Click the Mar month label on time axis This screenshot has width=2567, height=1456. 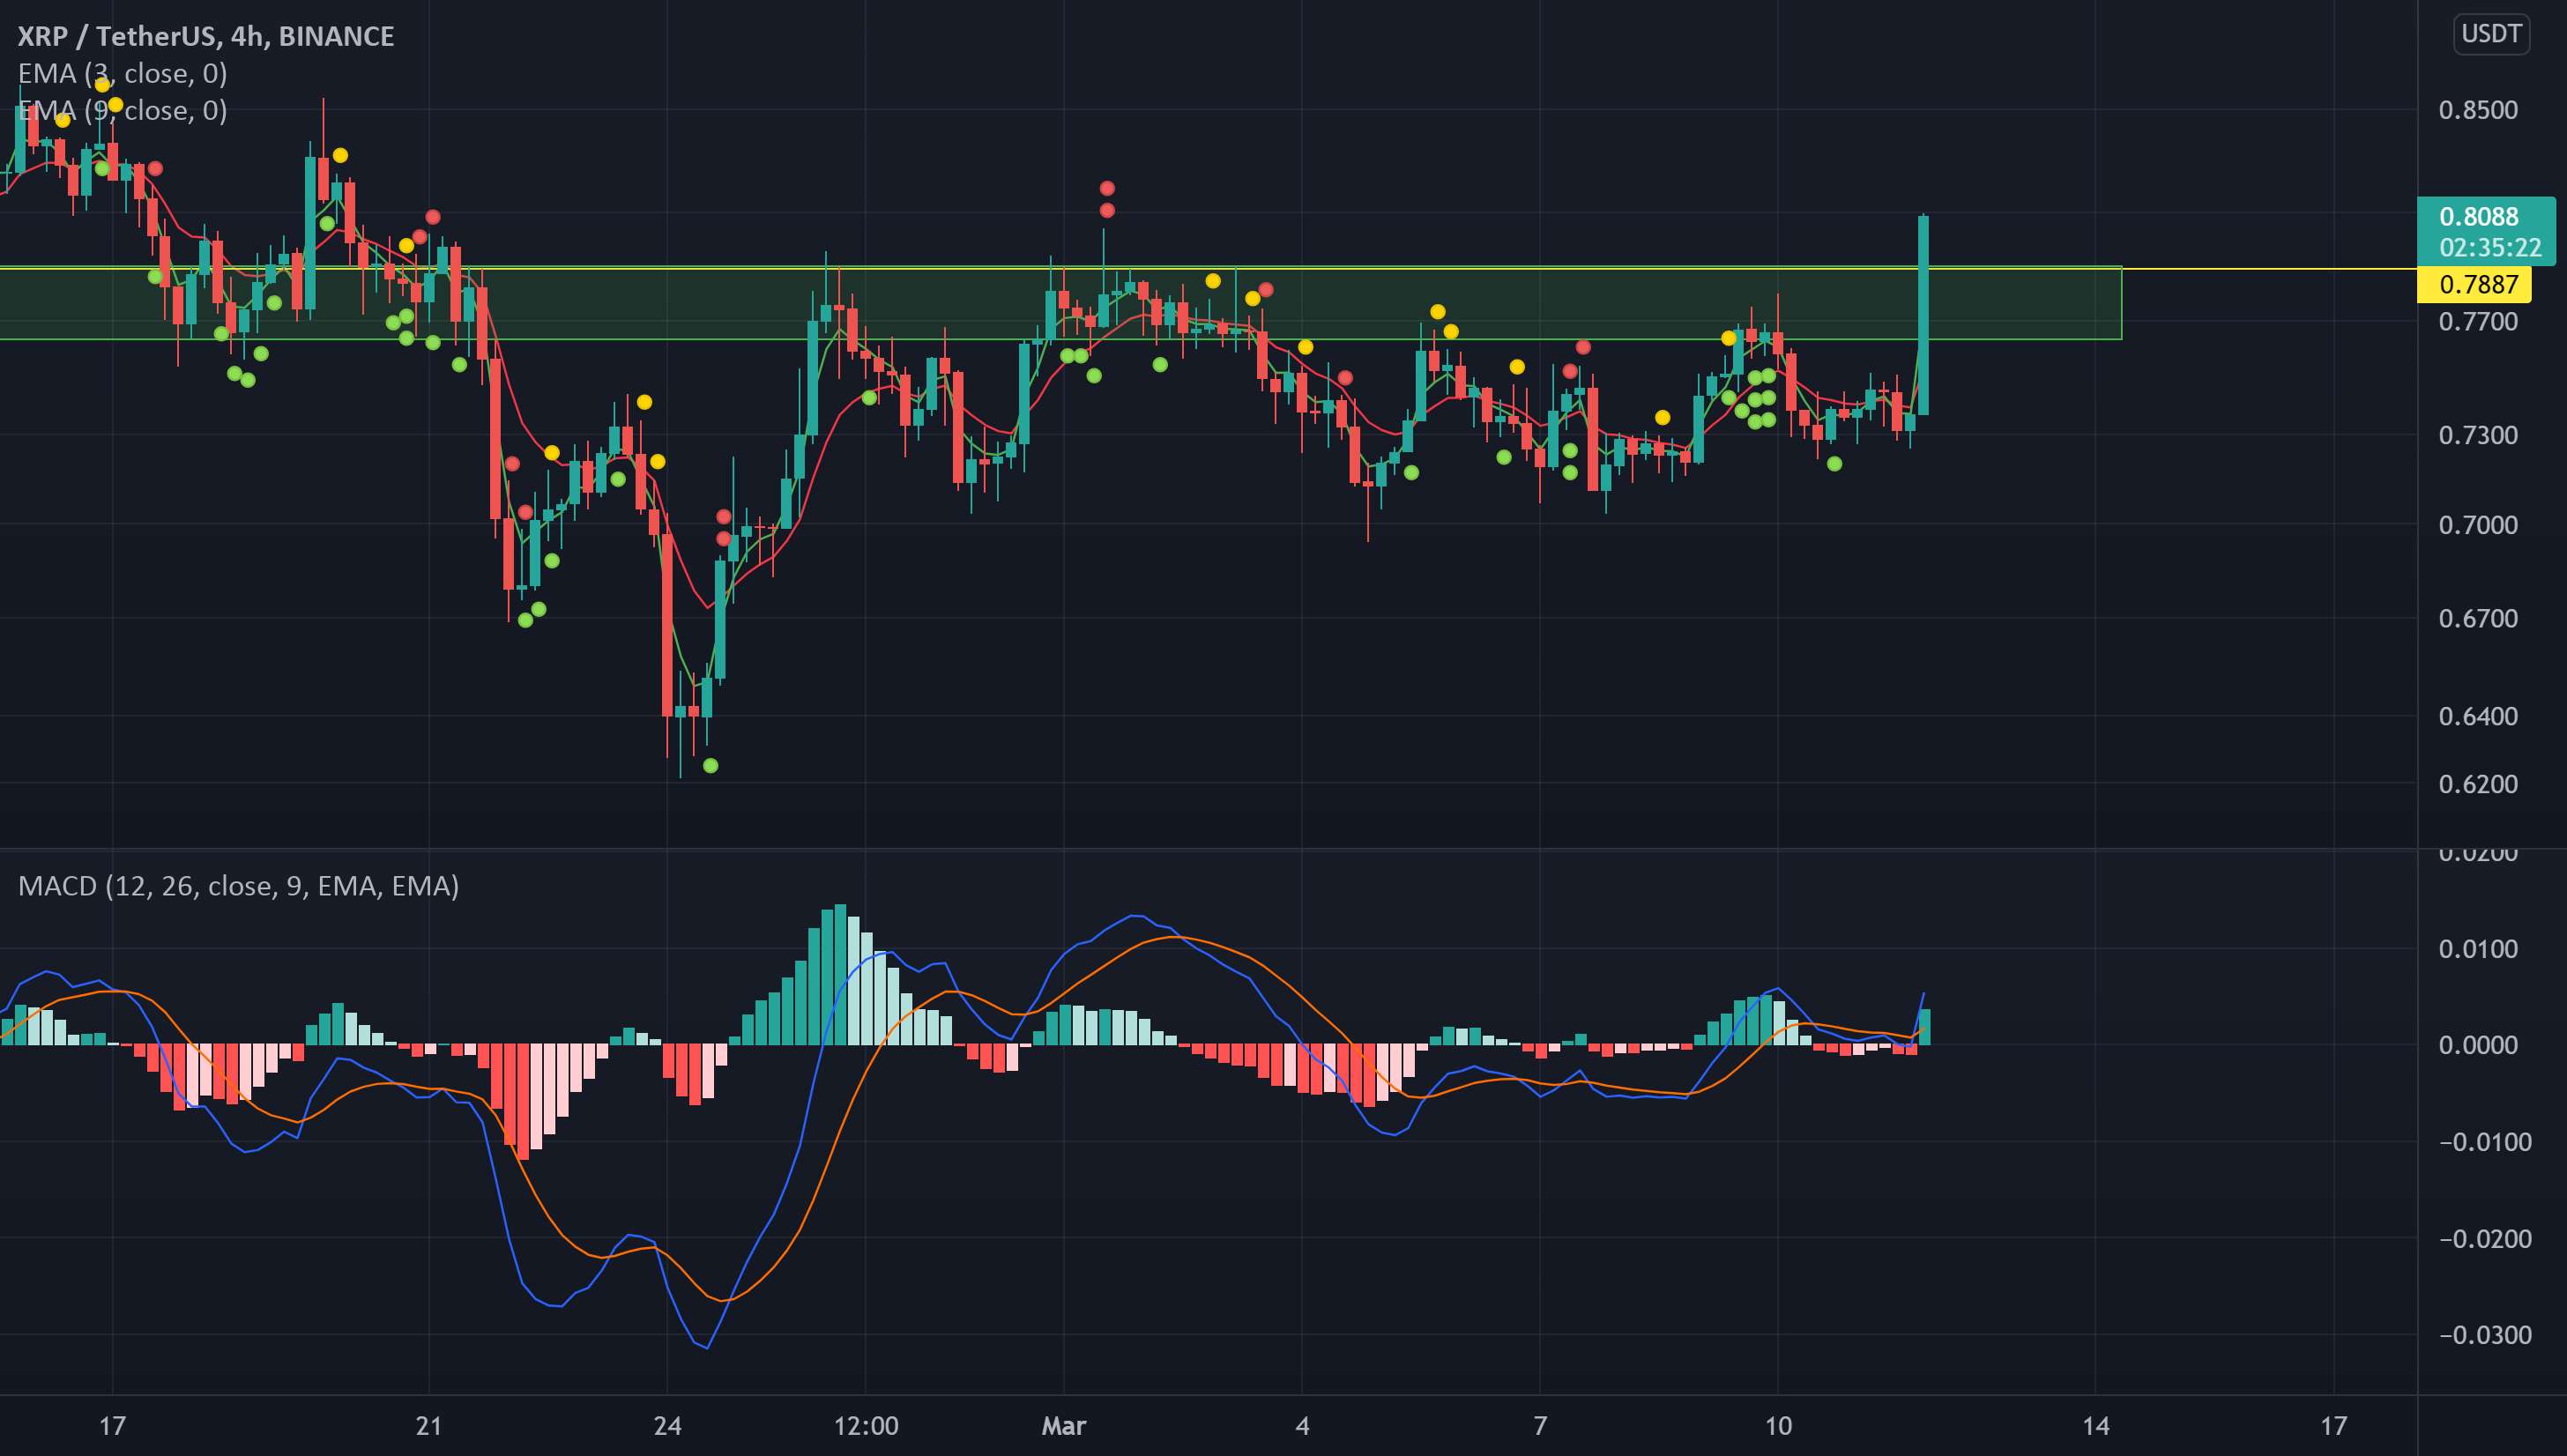click(1063, 1425)
